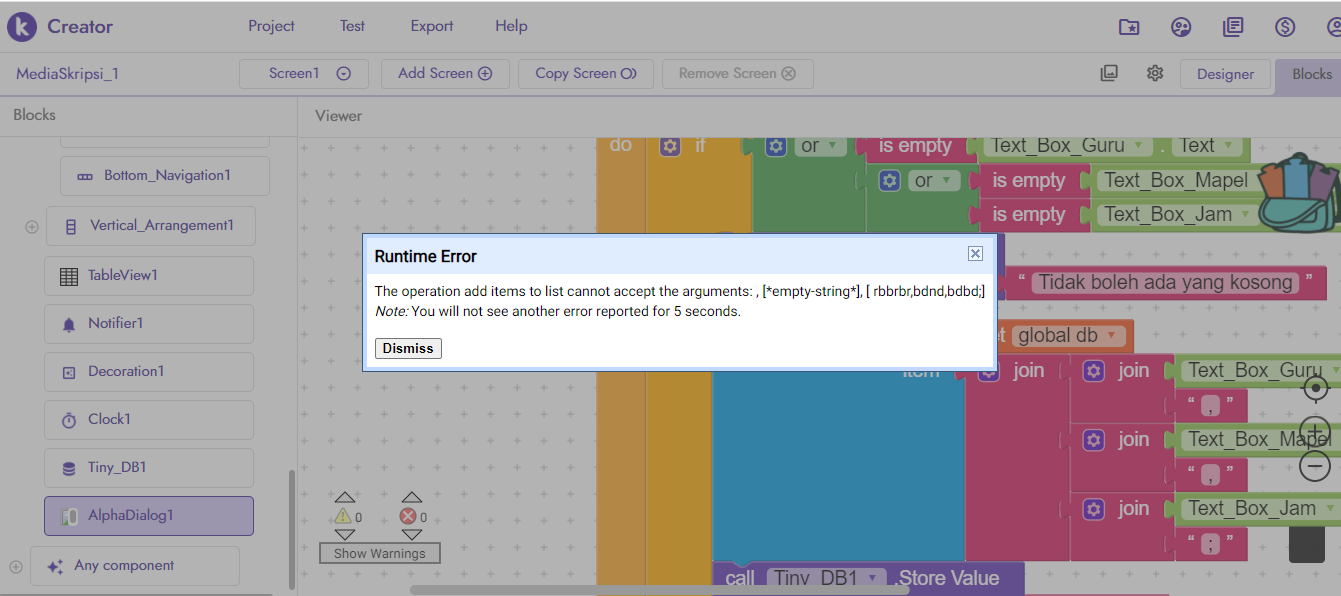
Task: Select TableView1 in the blocks tree
Action: (149, 276)
